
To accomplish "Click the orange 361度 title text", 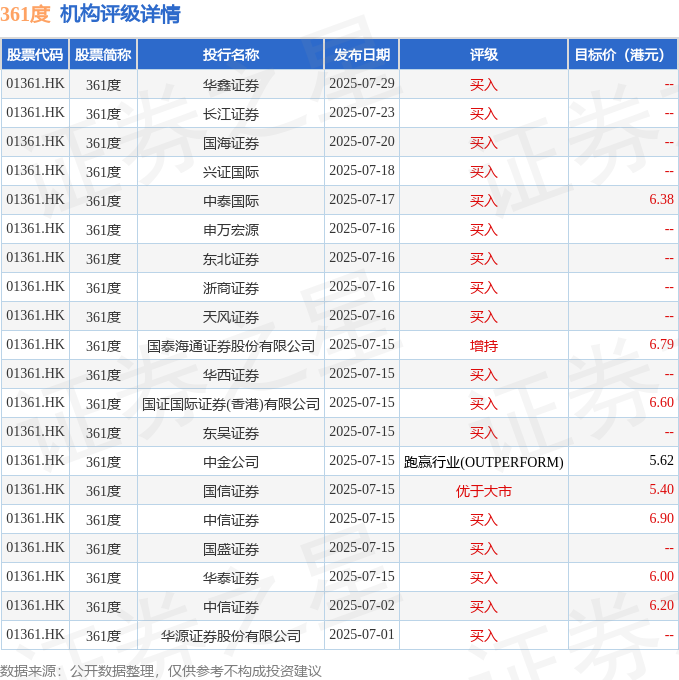I will 25,14.
